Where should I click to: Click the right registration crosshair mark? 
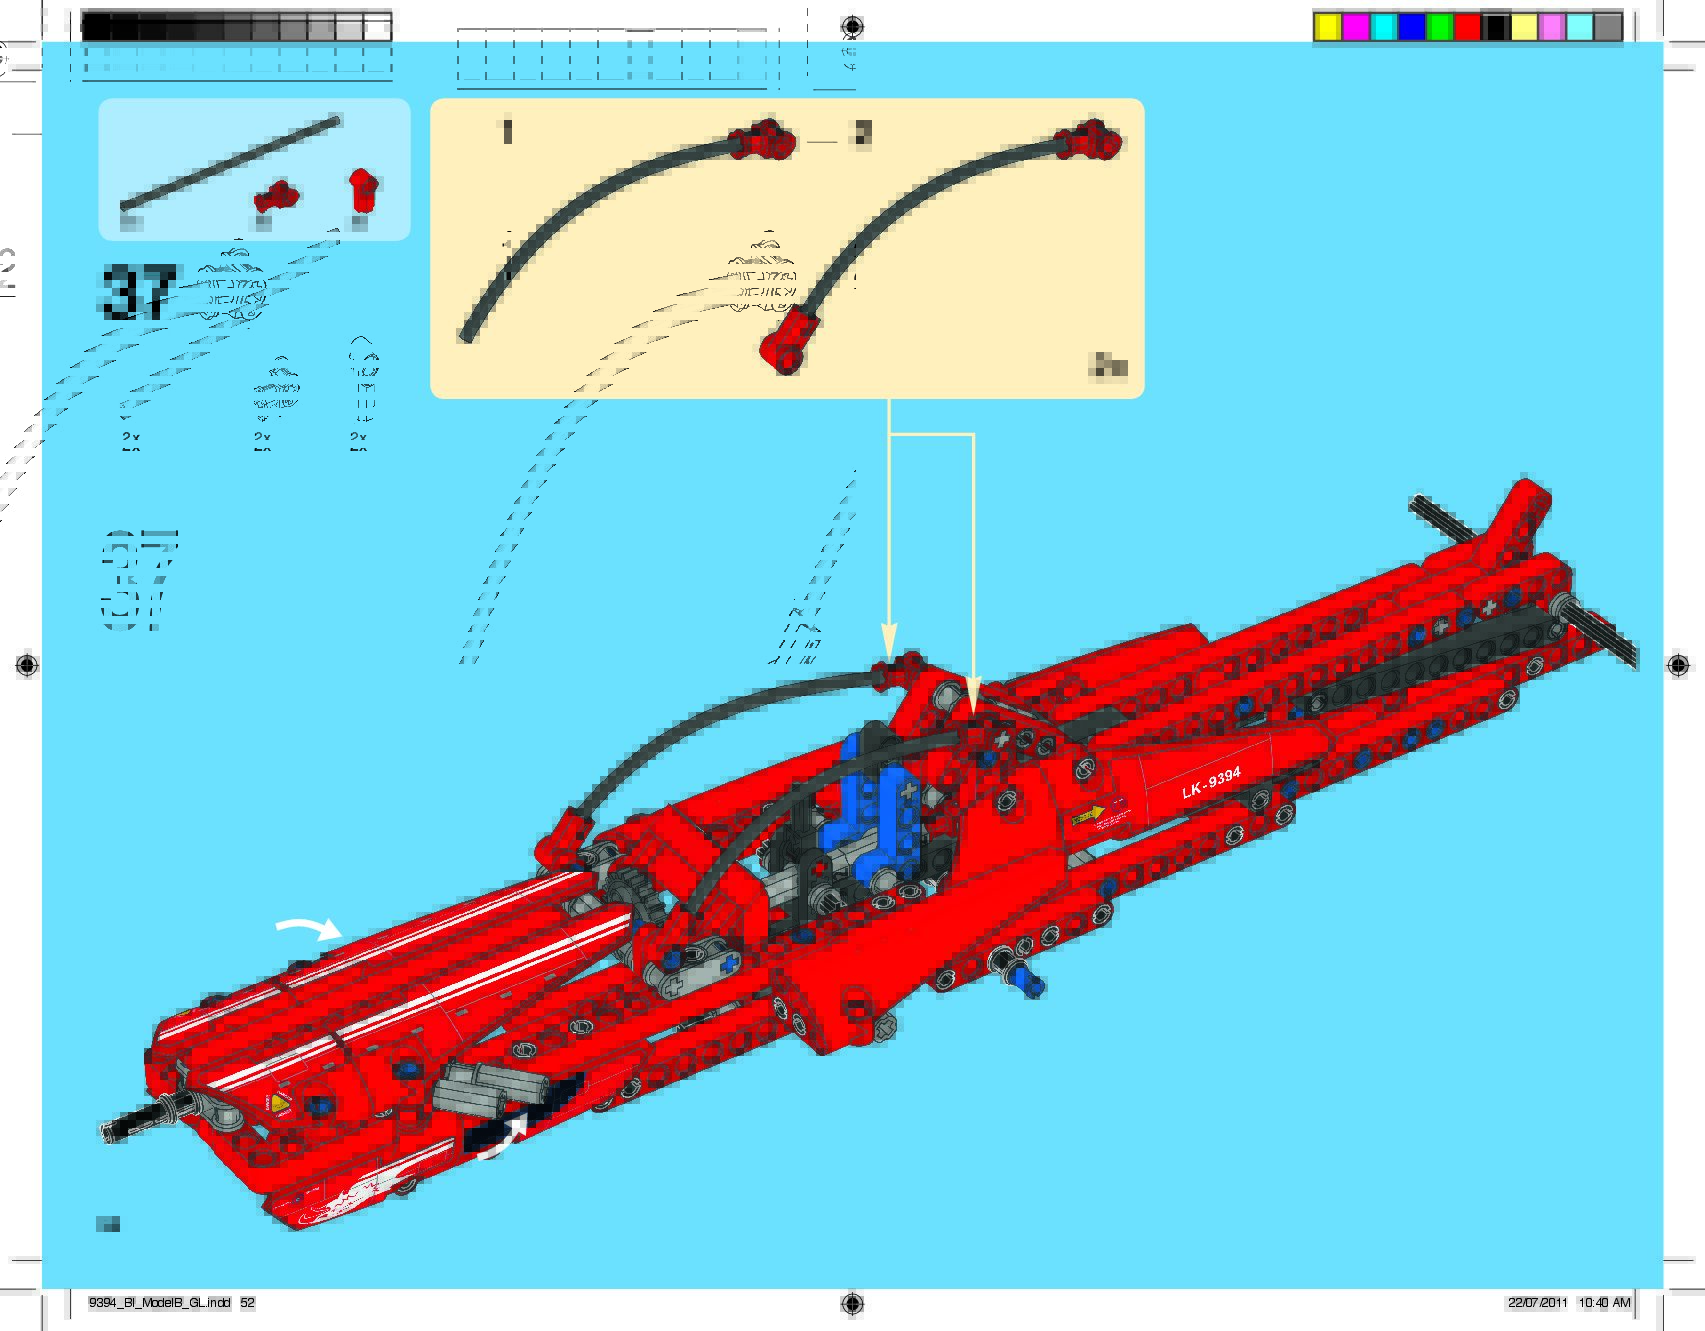(x=1678, y=665)
